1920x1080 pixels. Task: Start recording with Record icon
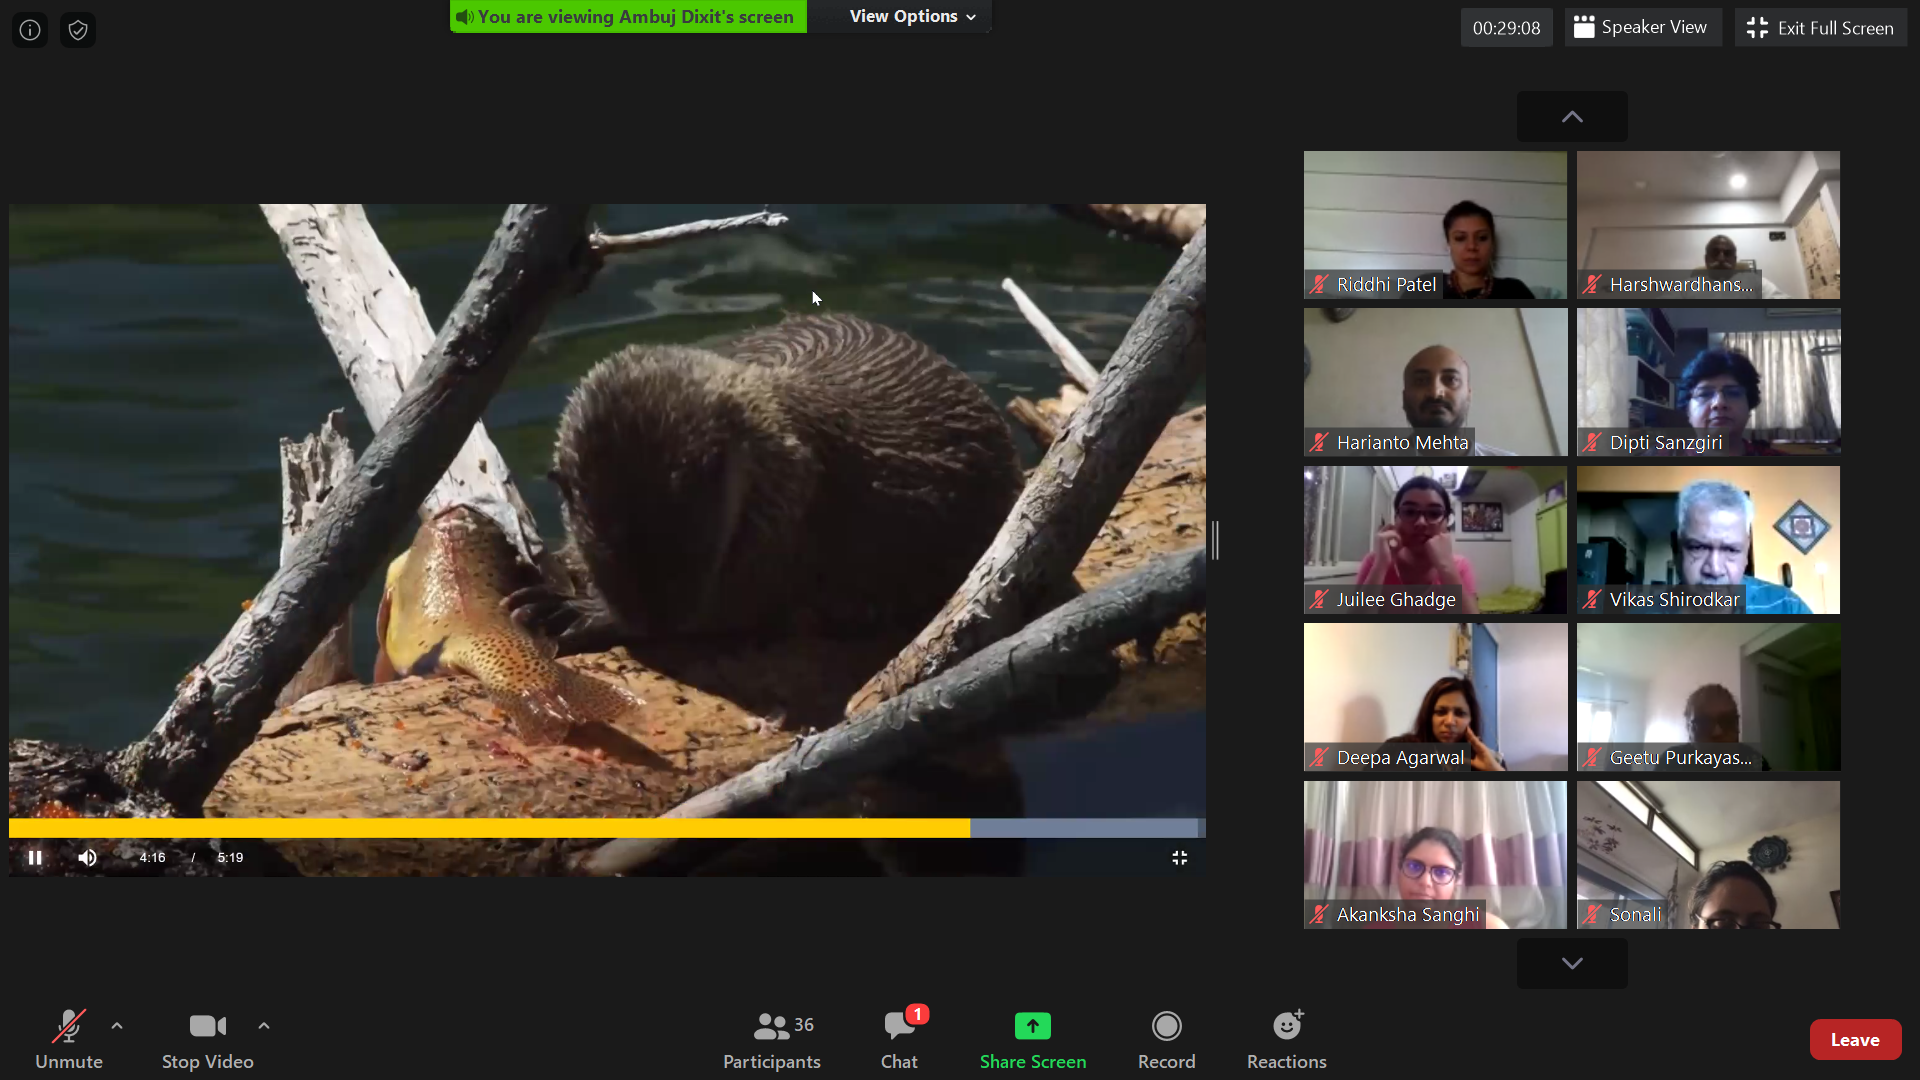tap(1166, 1027)
